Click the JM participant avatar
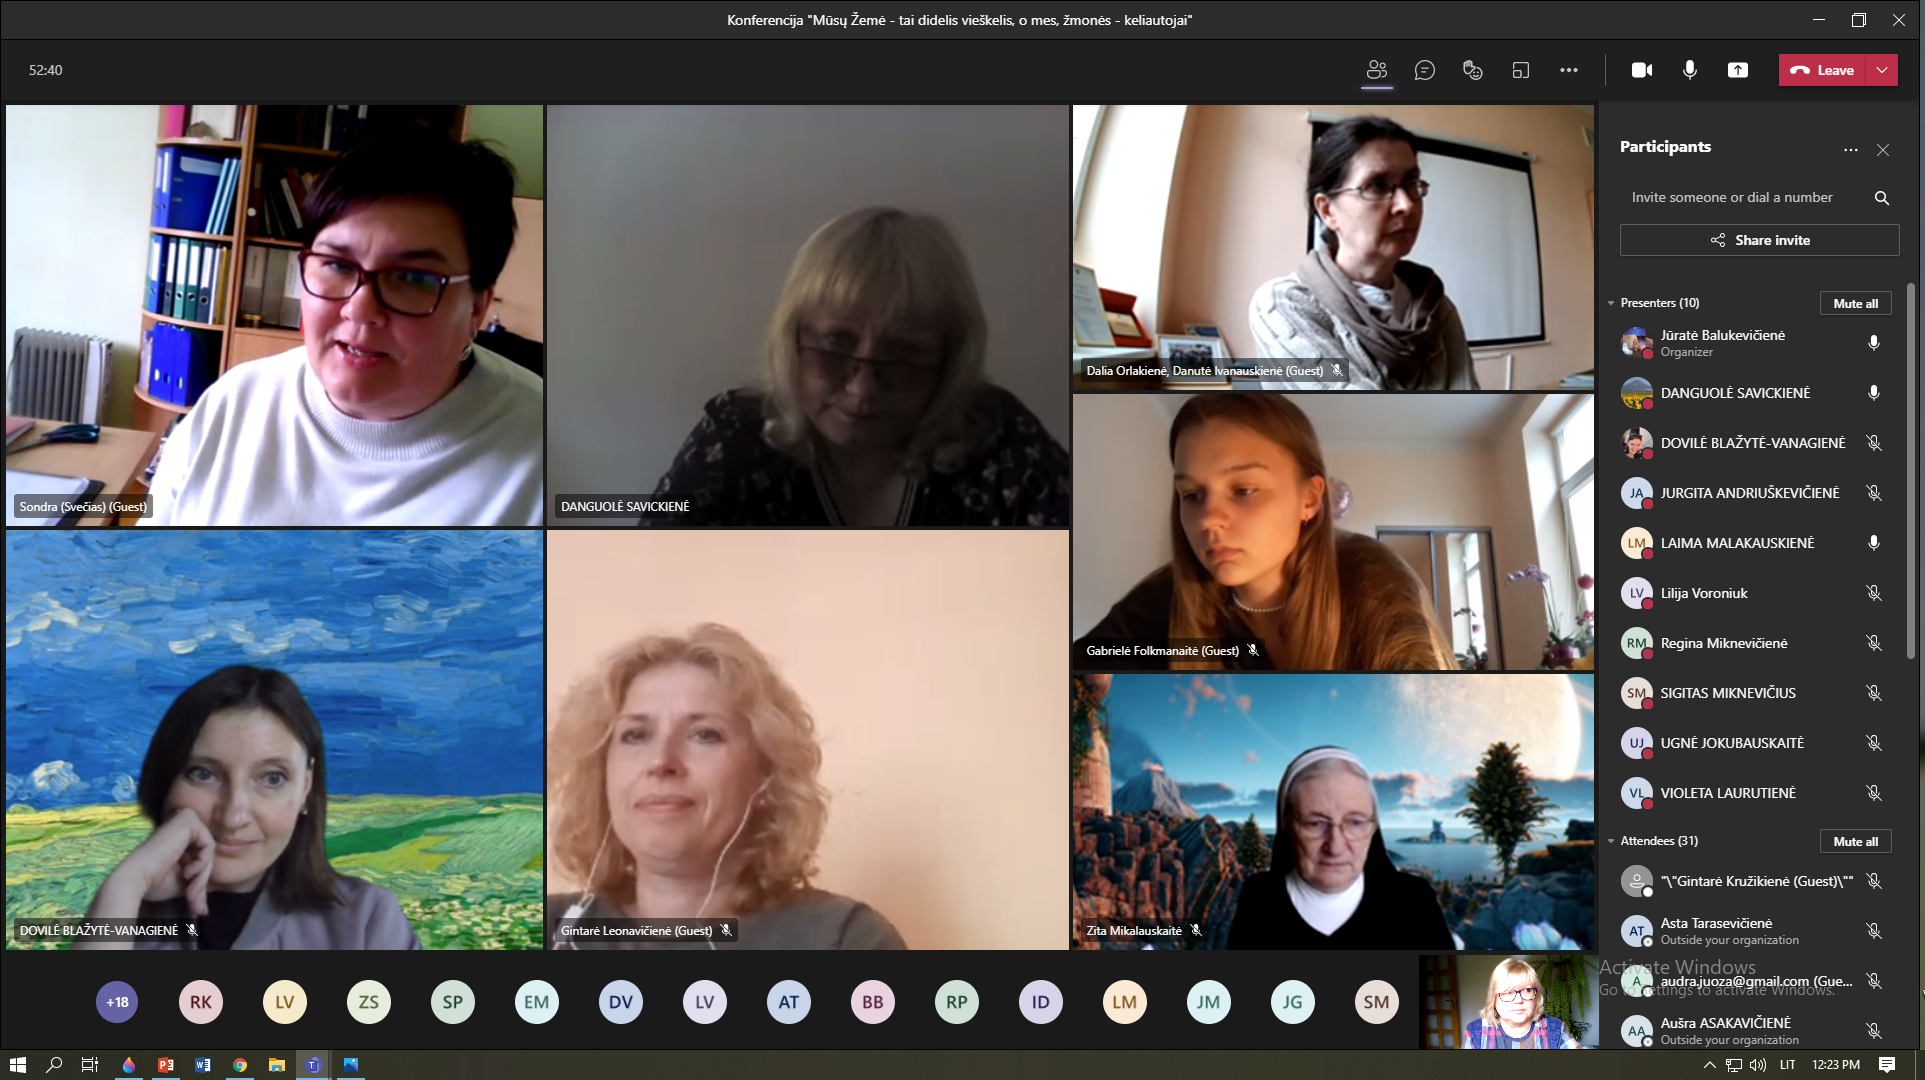Screen dimensions: 1925x1080 [x=1209, y=1002]
